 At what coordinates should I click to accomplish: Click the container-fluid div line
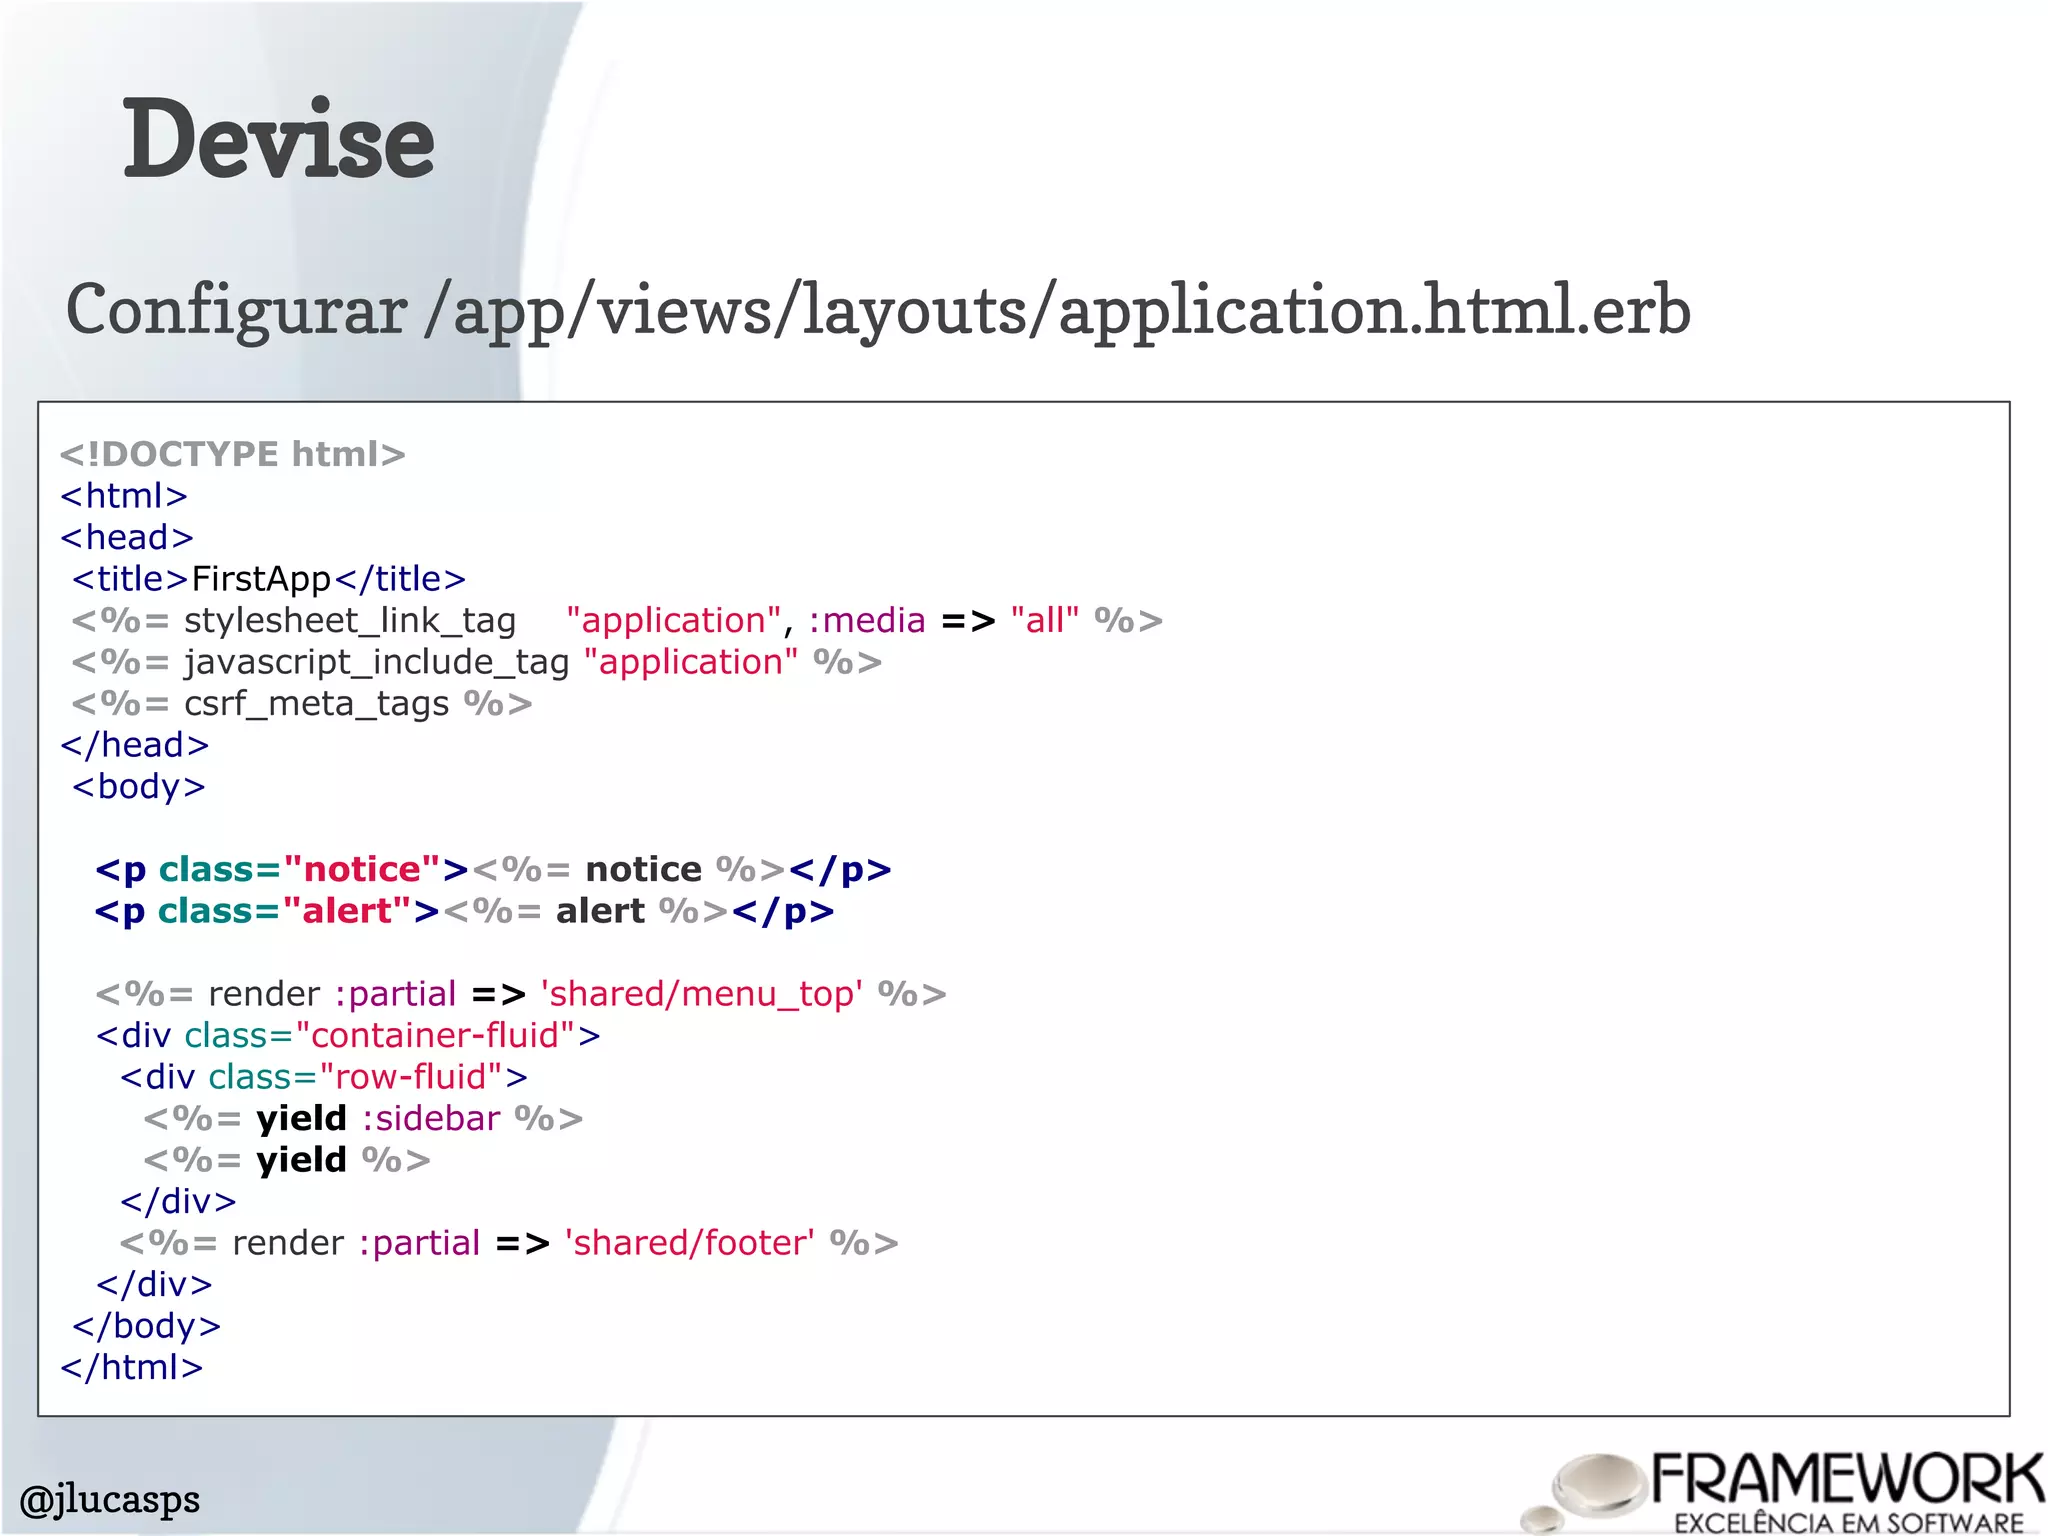tap(348, 1035)
